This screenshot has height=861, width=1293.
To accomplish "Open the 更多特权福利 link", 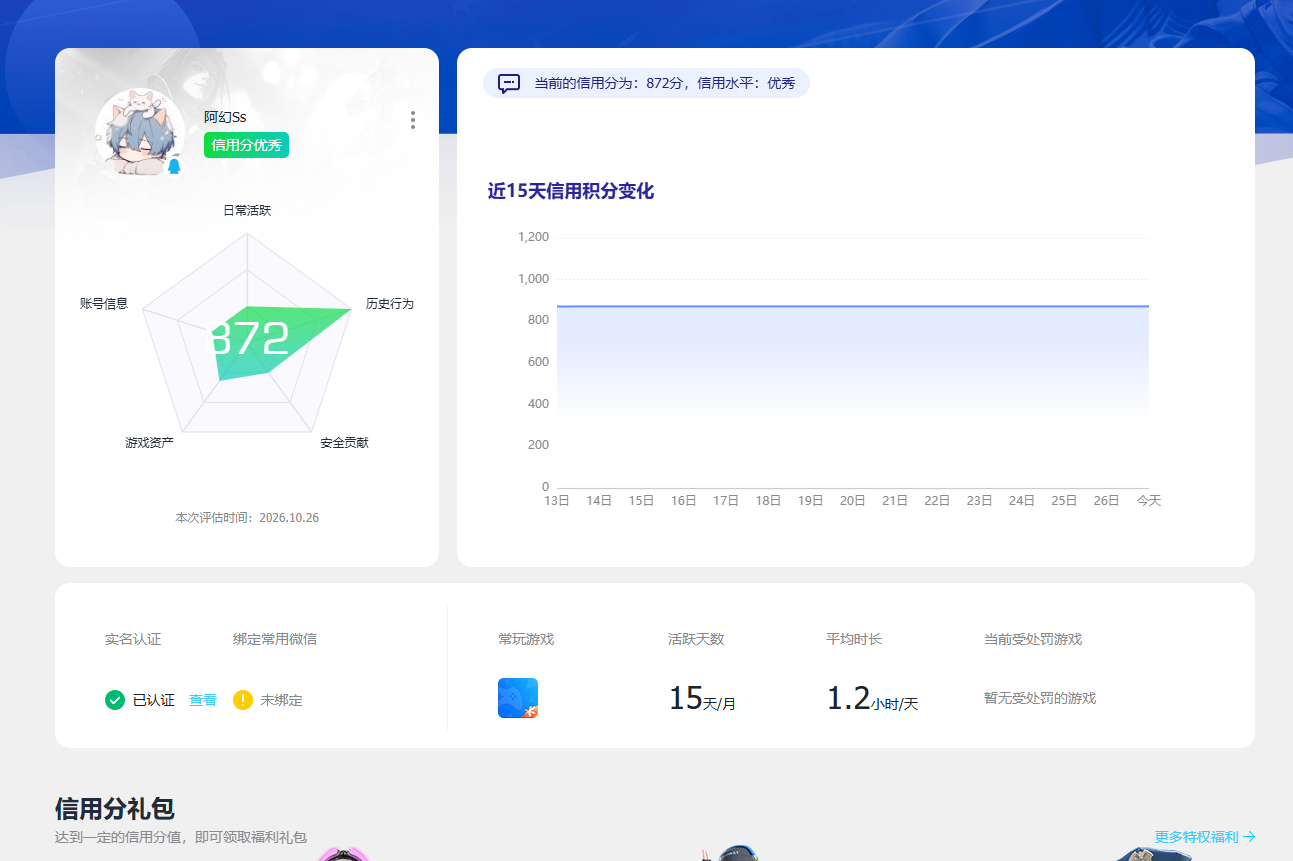I will 1205,837.
